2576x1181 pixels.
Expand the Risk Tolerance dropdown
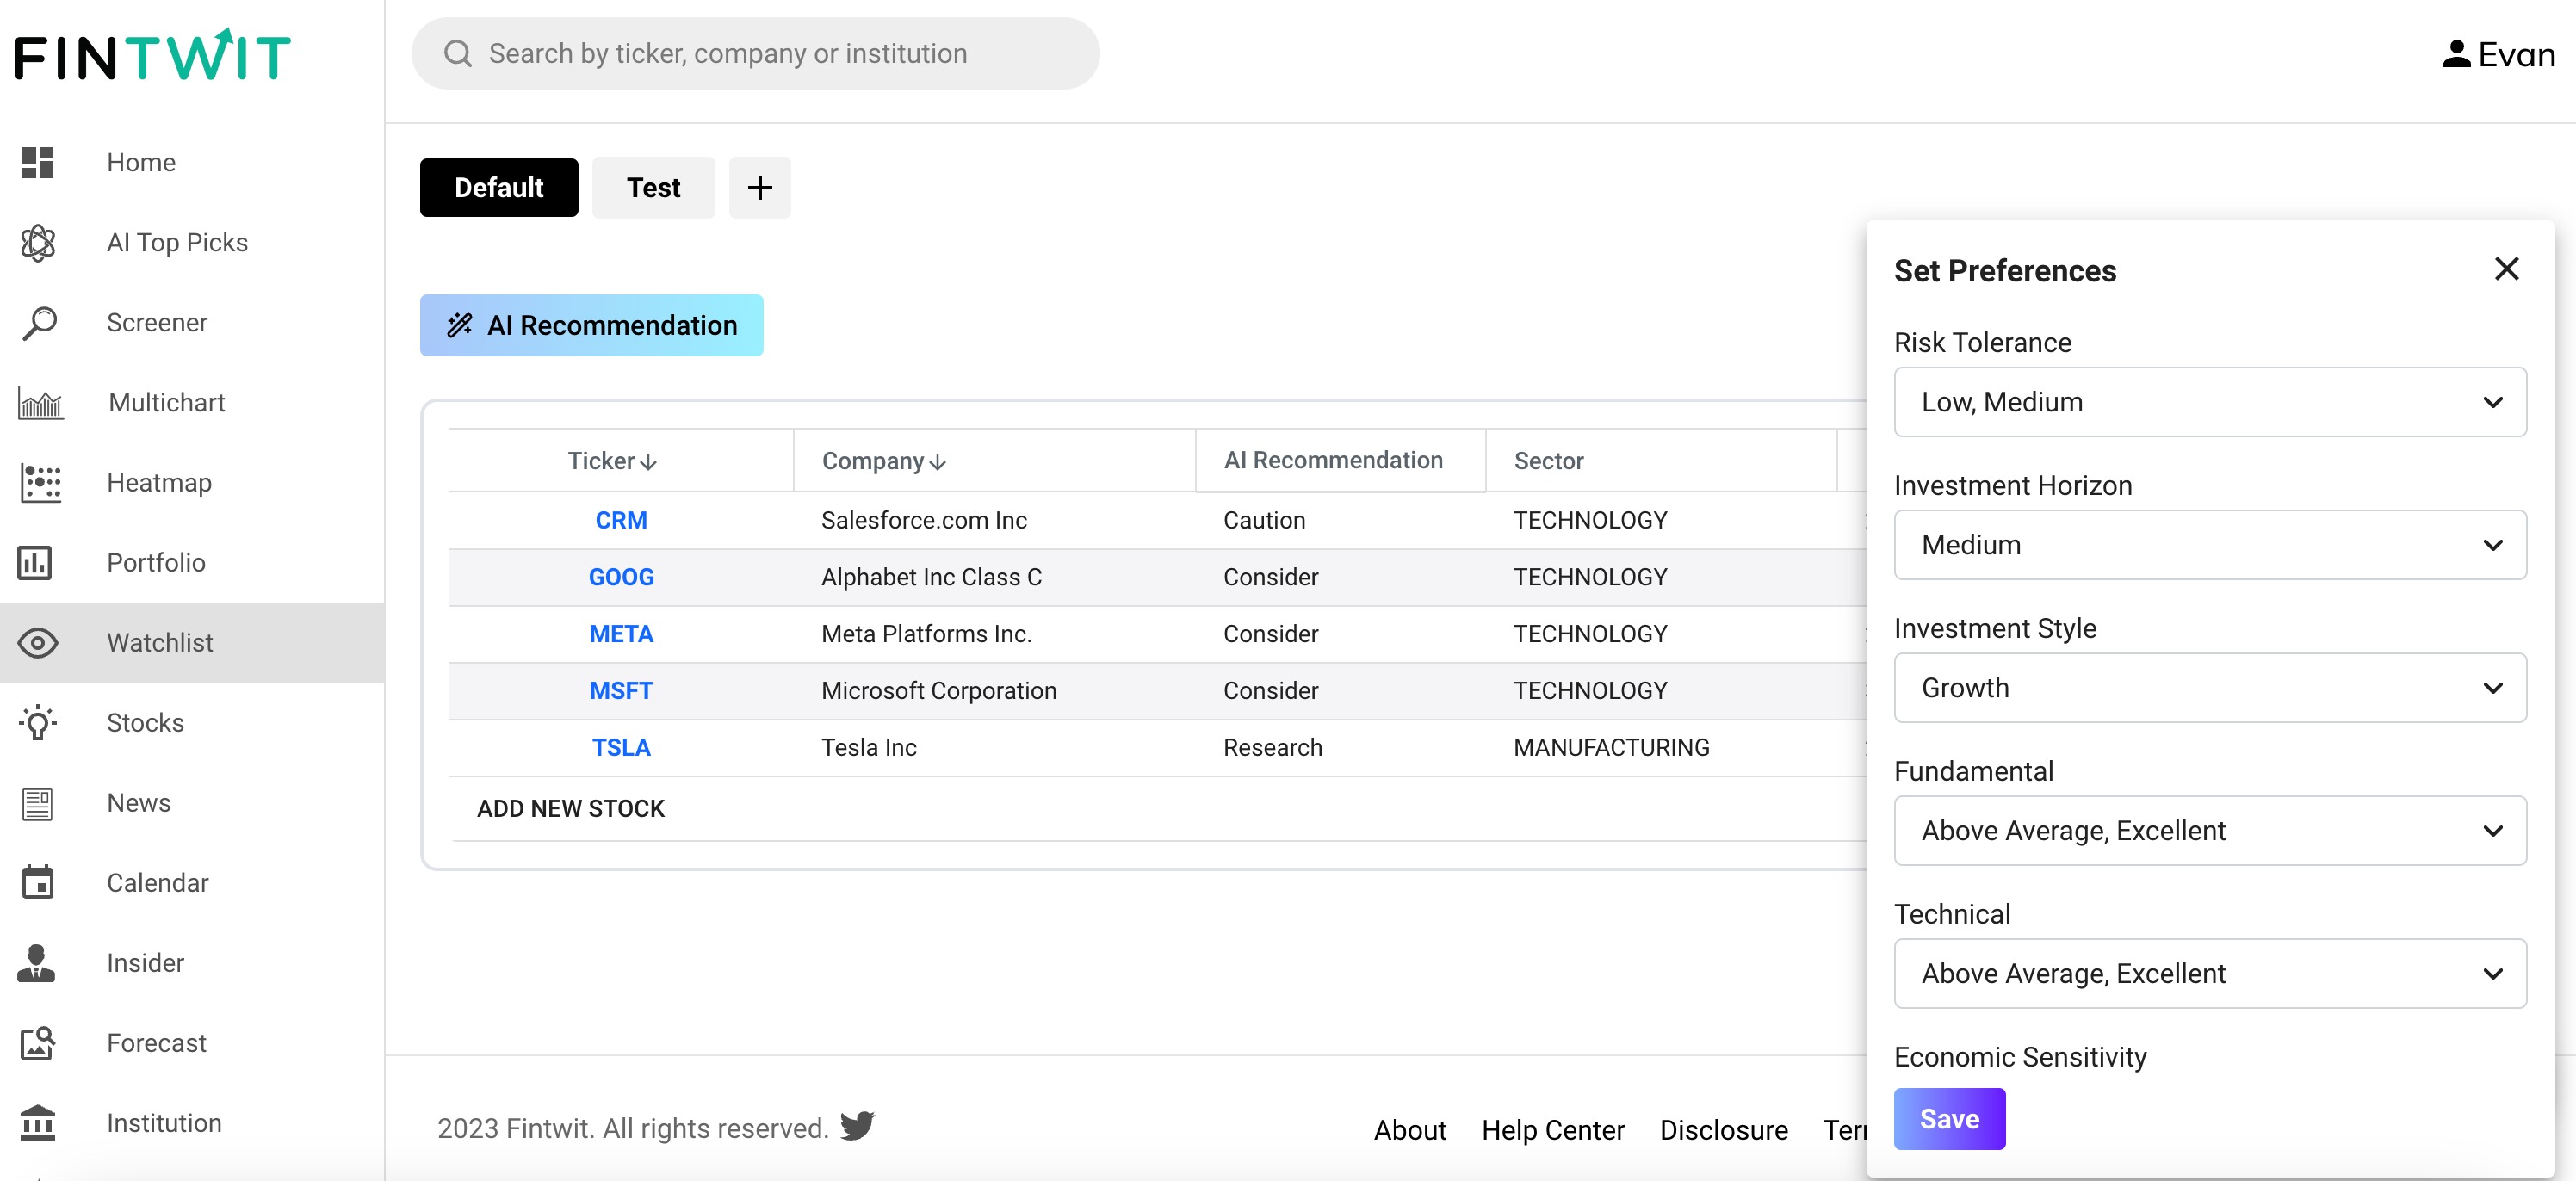click(x=2209, y=402)
